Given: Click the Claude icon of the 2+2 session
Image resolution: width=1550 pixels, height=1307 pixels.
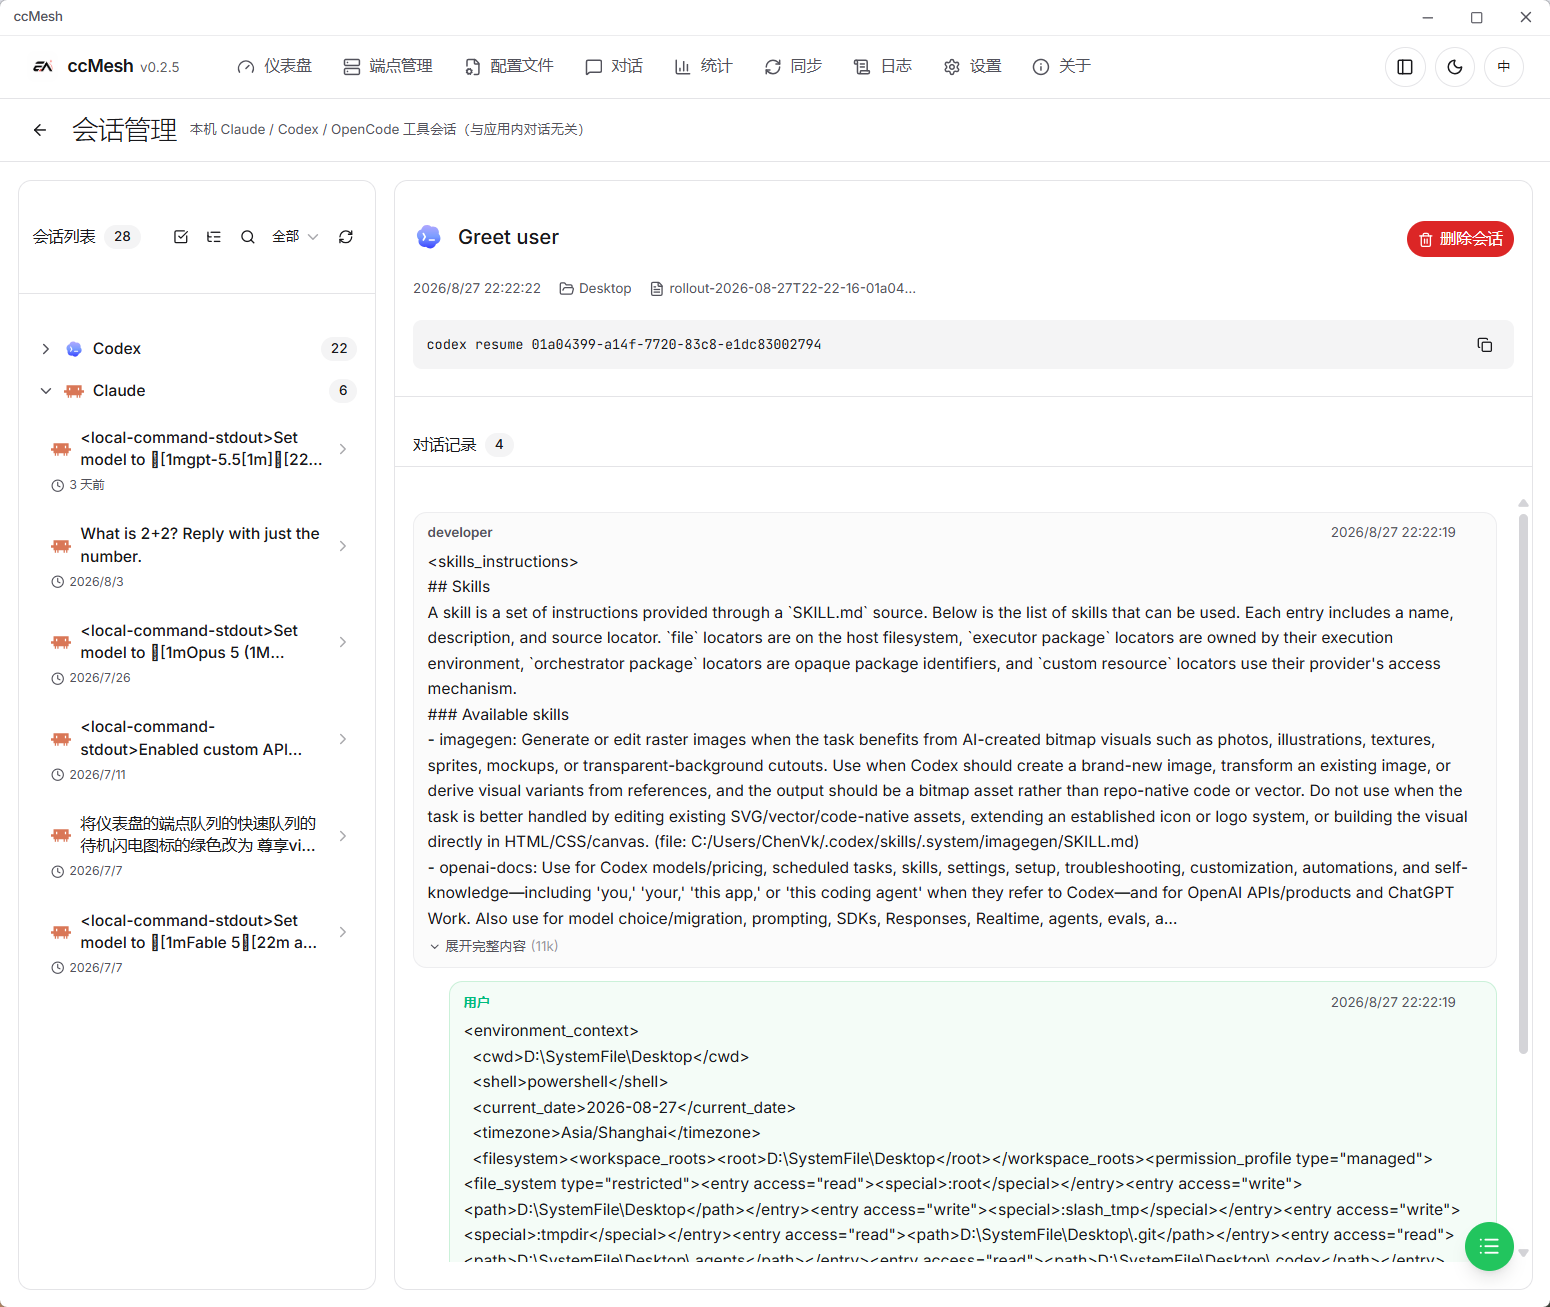Looking at the screenshot, I should (61, 546).
